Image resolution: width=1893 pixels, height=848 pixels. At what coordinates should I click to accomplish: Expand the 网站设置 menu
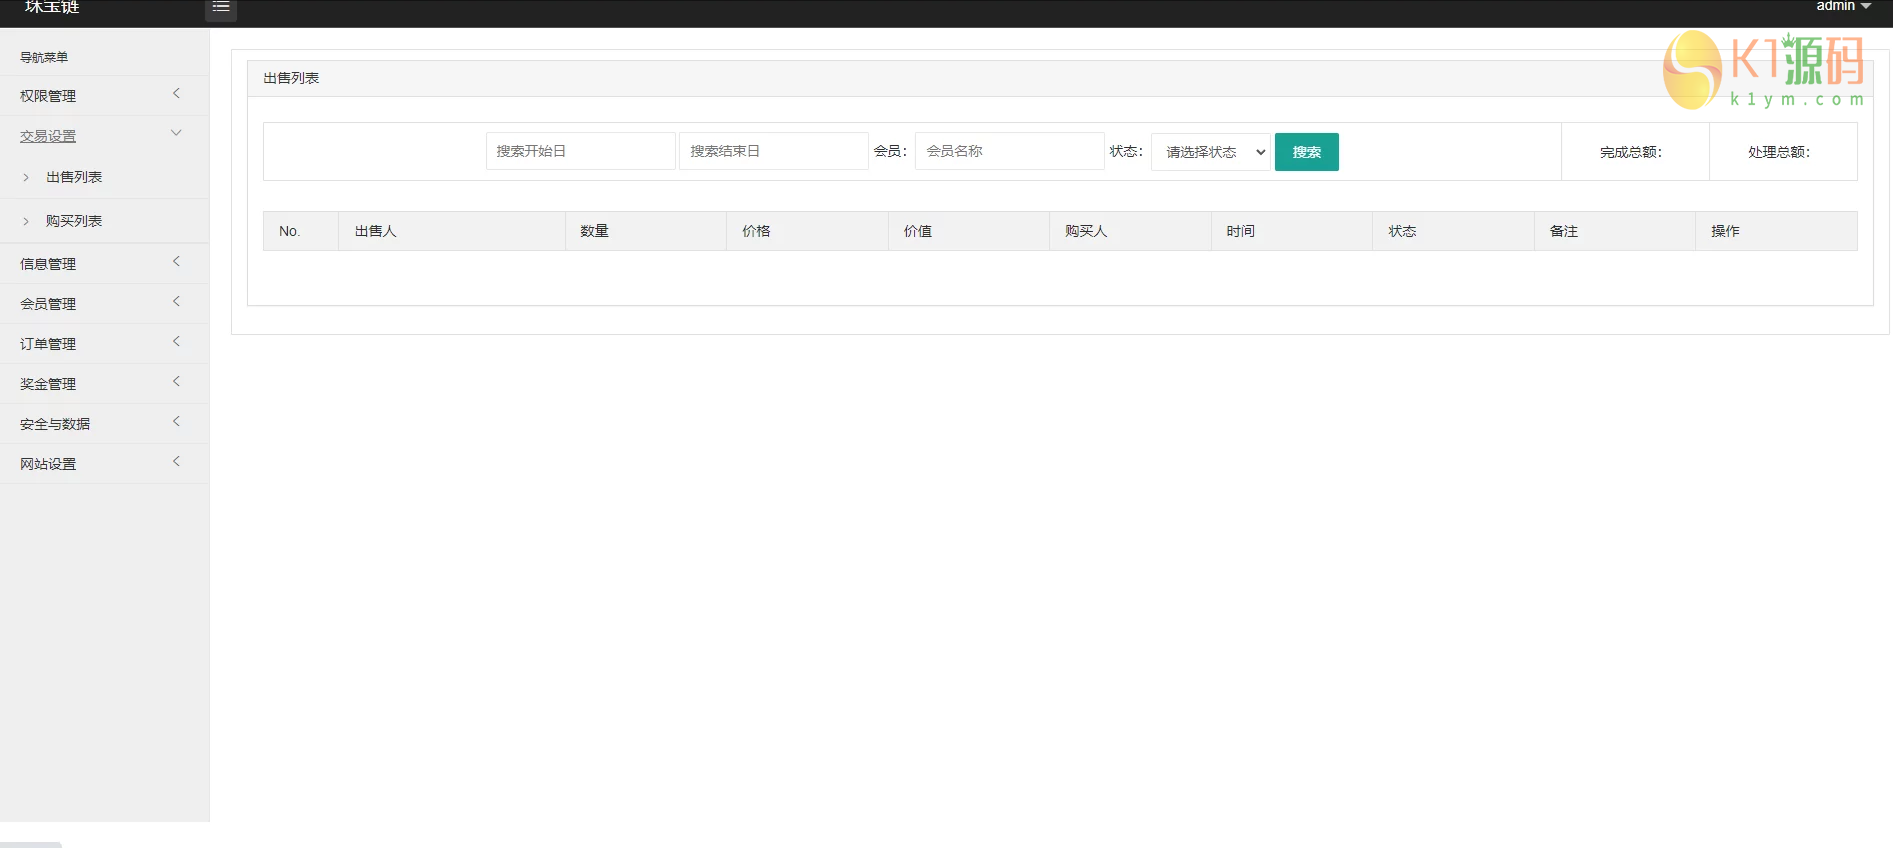(x=104, y=464)
